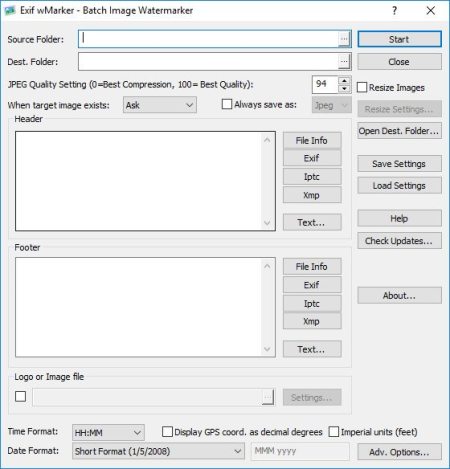Viewport: 450px width, 469px height.
Task: Click the custom date format MMM yyyy field
Action: tap(300, 451)
